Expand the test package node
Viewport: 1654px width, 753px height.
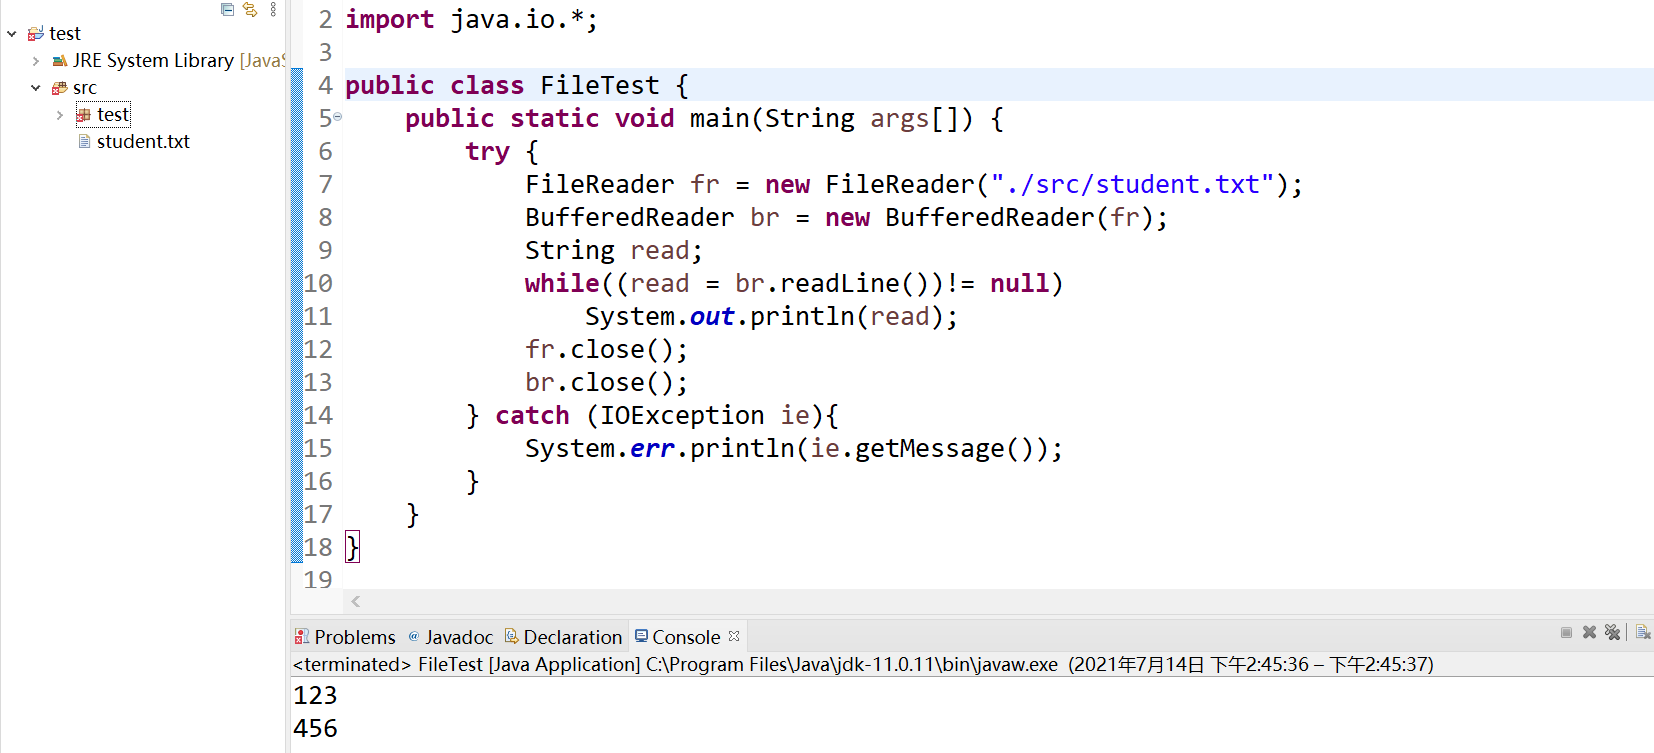(60, 115)
